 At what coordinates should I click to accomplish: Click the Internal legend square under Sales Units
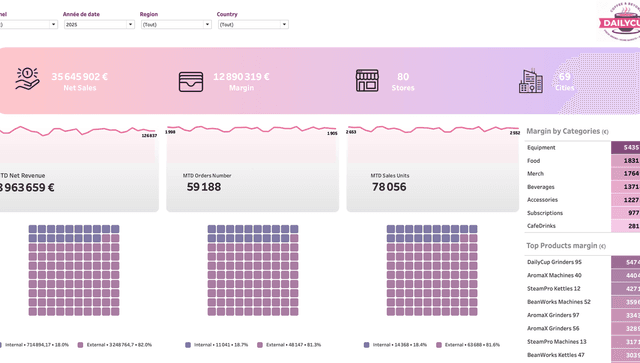367,345
